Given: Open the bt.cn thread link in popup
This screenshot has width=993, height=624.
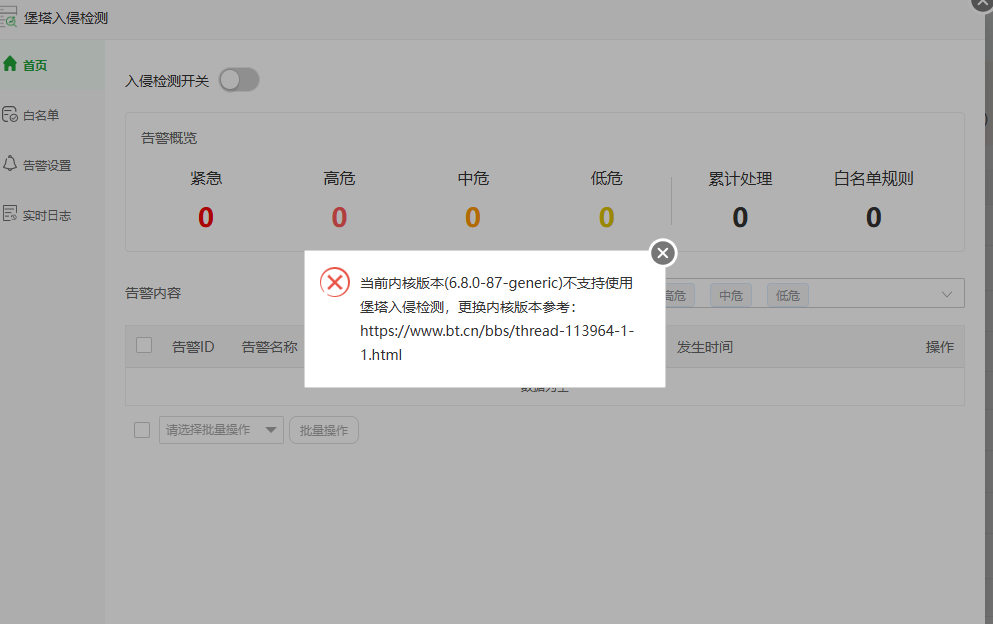Looking at the screenshot, I should [497, 343].
